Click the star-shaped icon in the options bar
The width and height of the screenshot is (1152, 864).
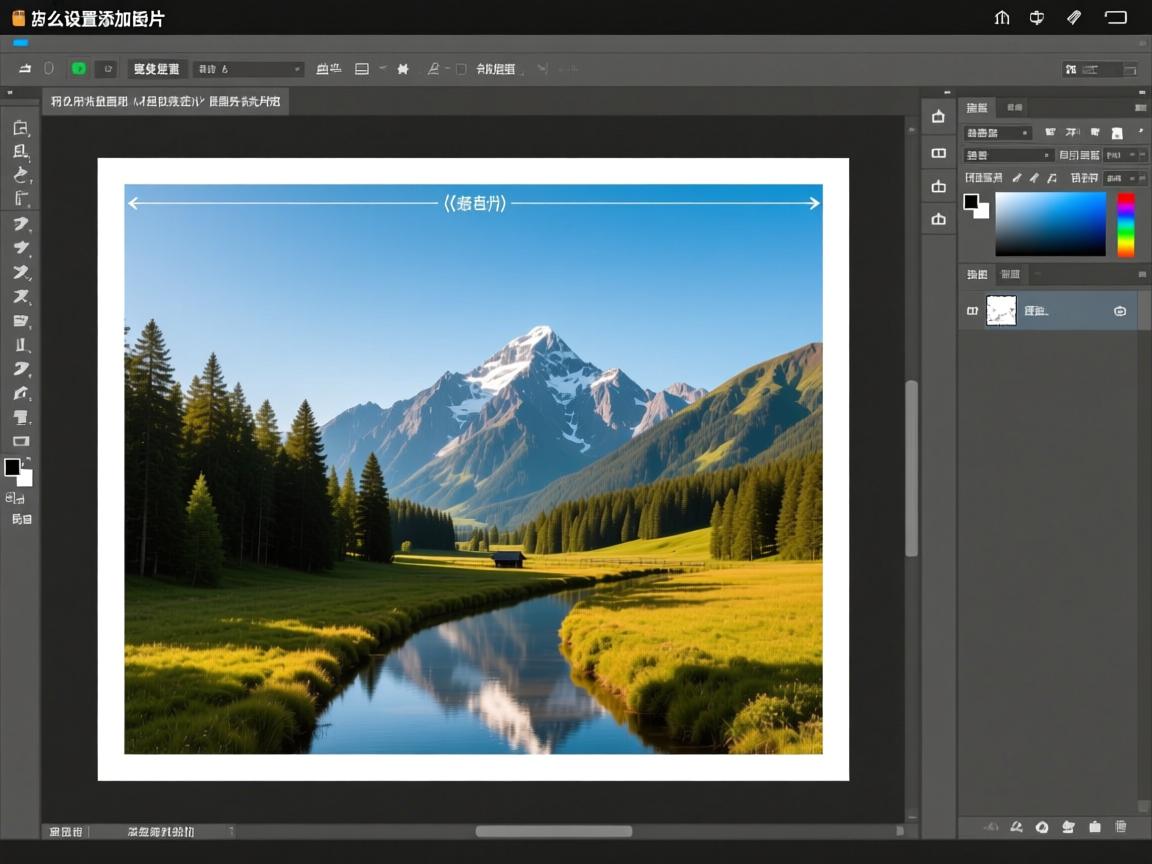point(403,69)
